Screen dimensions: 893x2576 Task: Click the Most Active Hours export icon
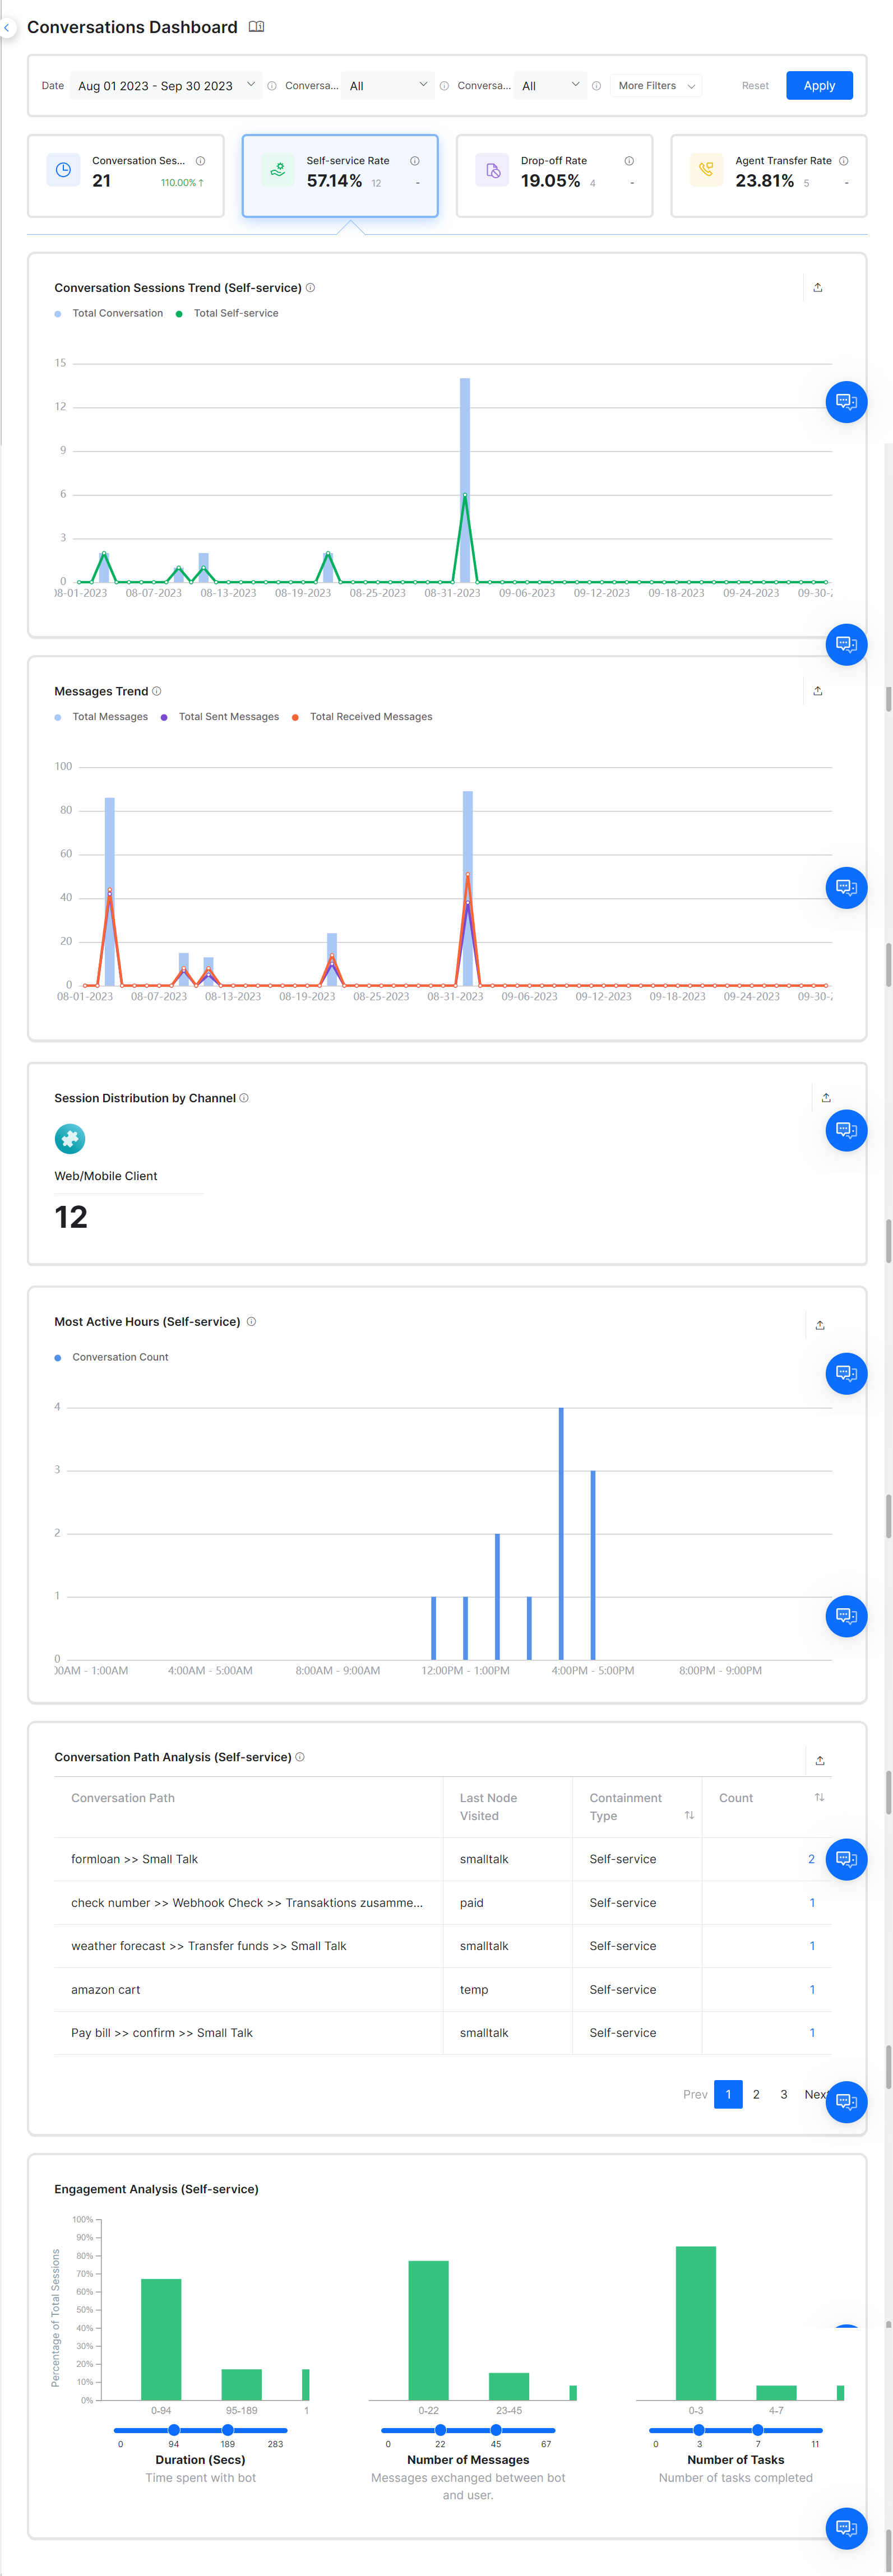819,1325
